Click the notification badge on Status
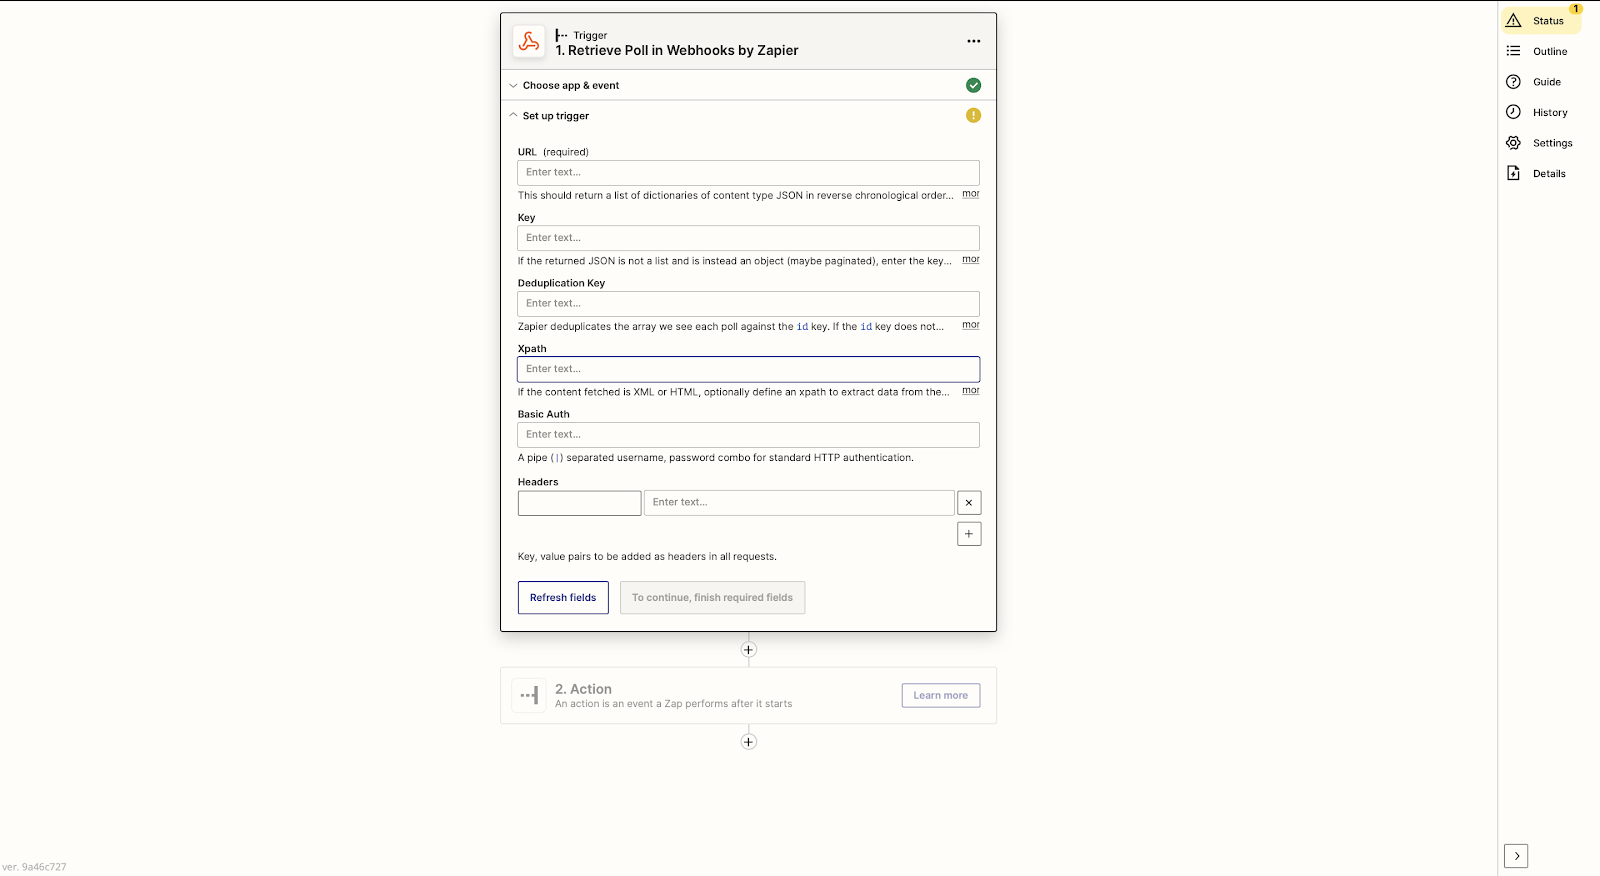The height and width of the screenshot is (876, 1600). (x=1576, y=9)
